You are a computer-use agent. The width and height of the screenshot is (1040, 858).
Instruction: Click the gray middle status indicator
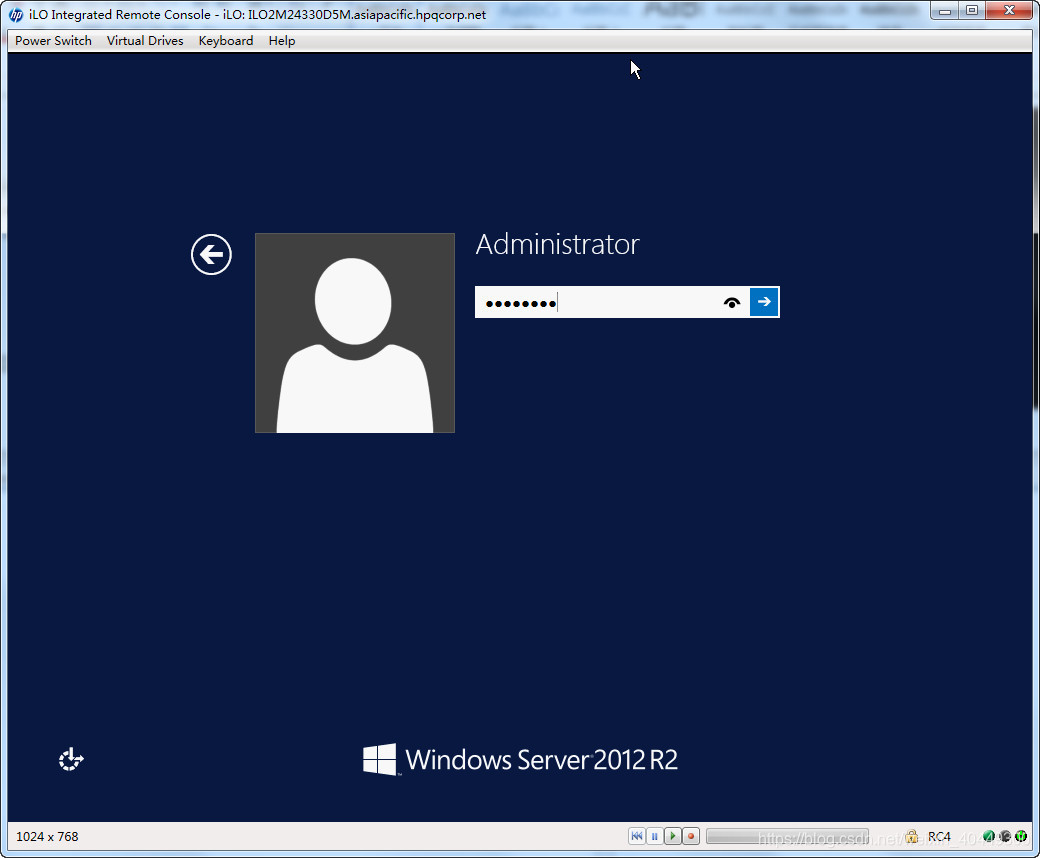[x=1005, y=836]
